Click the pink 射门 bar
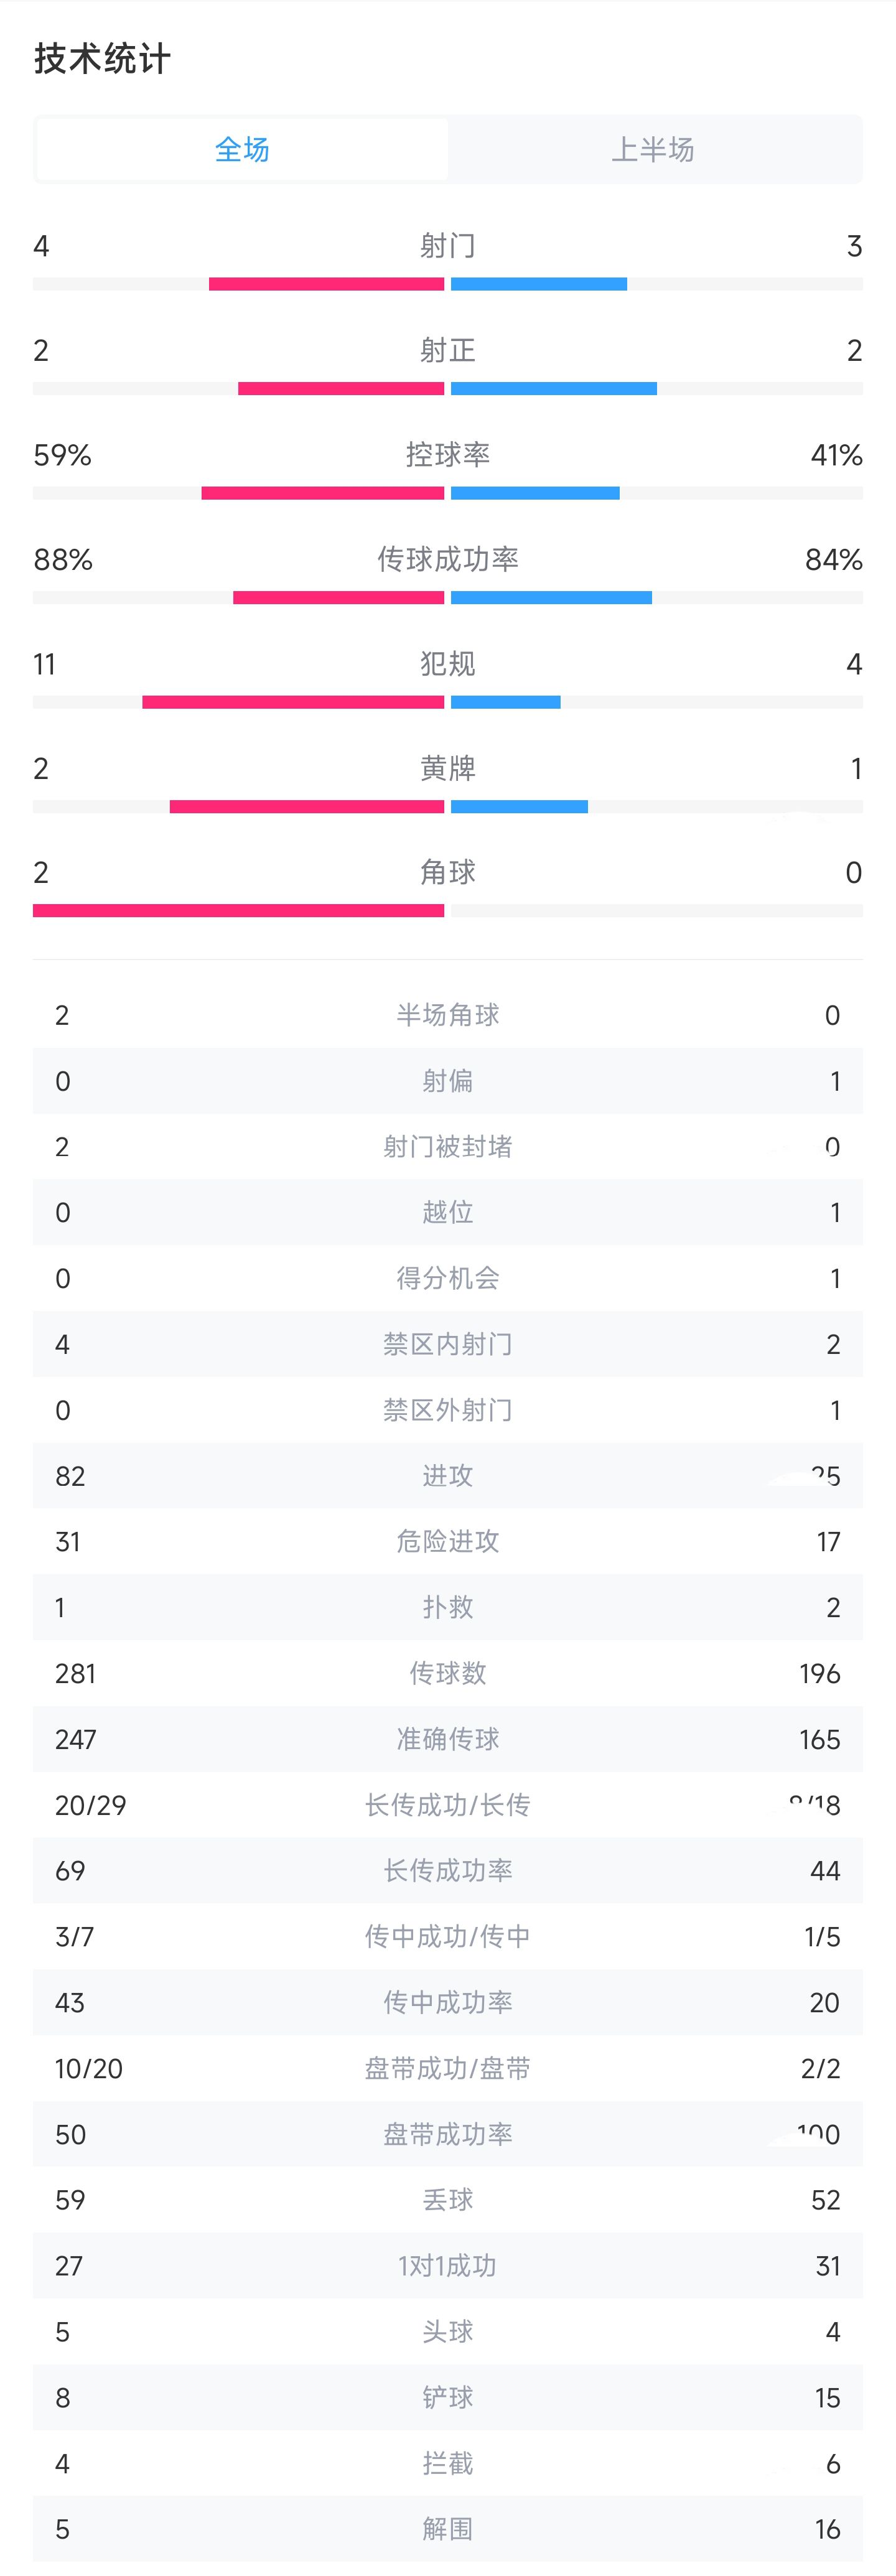 [x=326, y=285]
